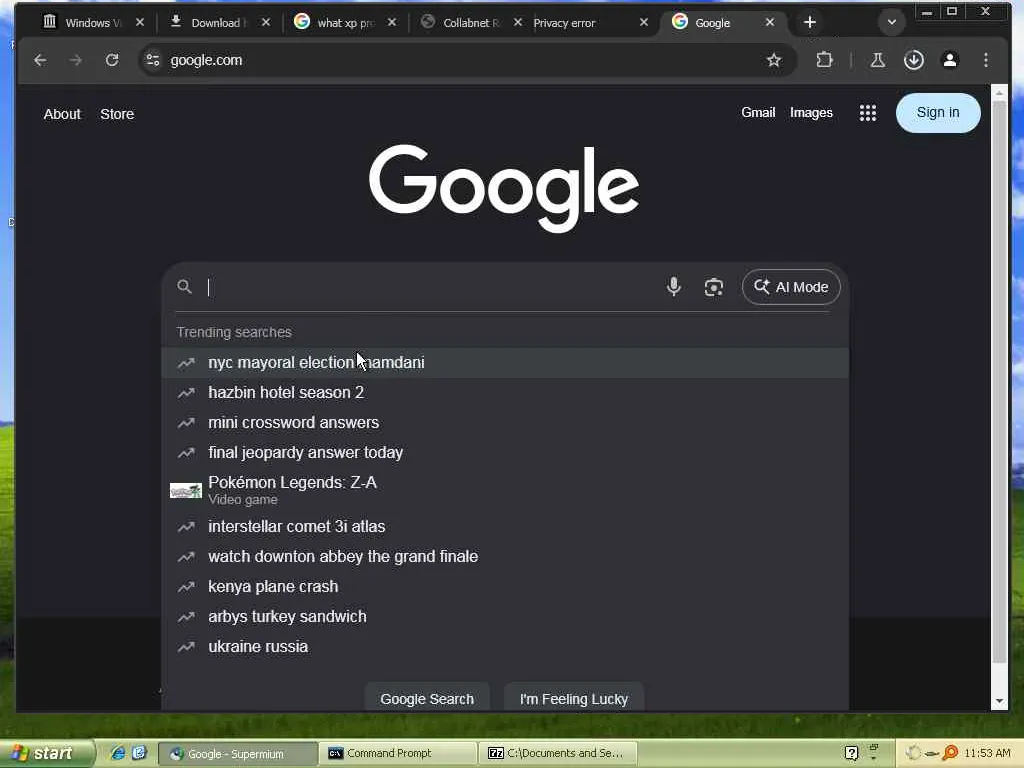Open the Images link

(x=811, y=113)
